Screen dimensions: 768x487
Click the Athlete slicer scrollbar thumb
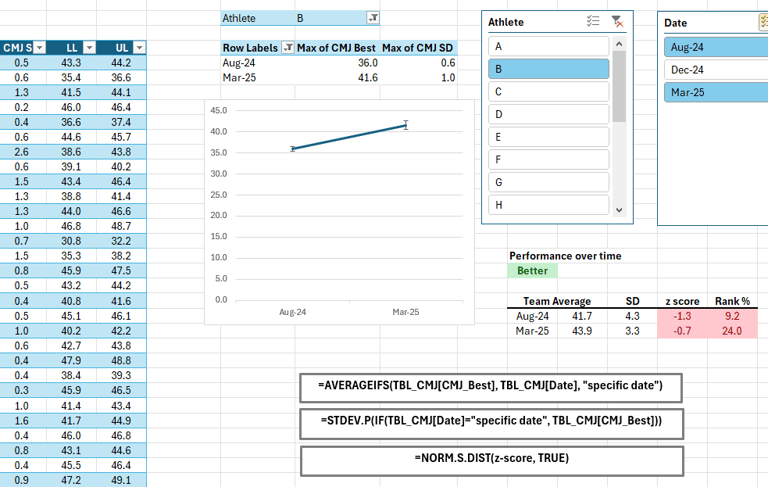(619, 86)
